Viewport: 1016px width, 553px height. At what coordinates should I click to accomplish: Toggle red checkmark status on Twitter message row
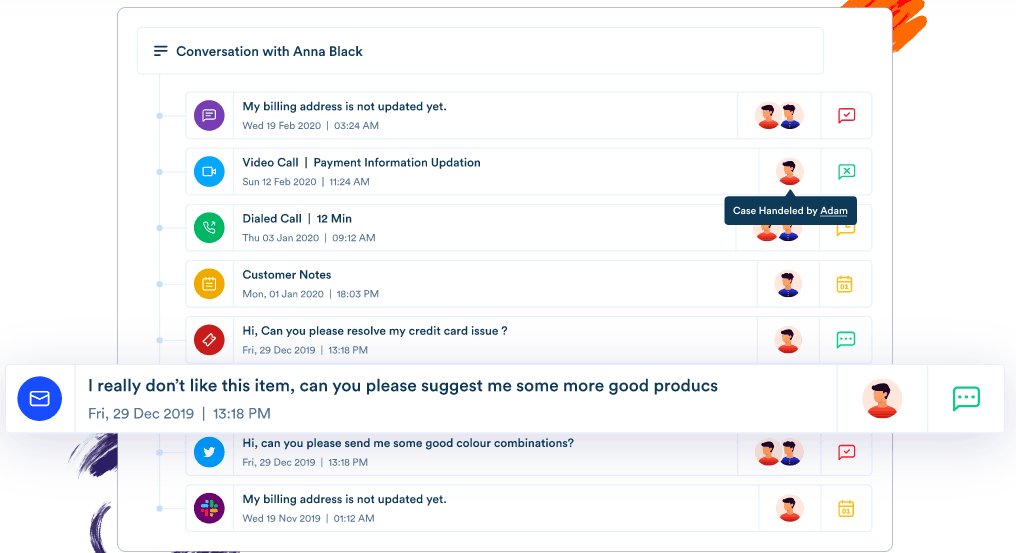(846, 452)
